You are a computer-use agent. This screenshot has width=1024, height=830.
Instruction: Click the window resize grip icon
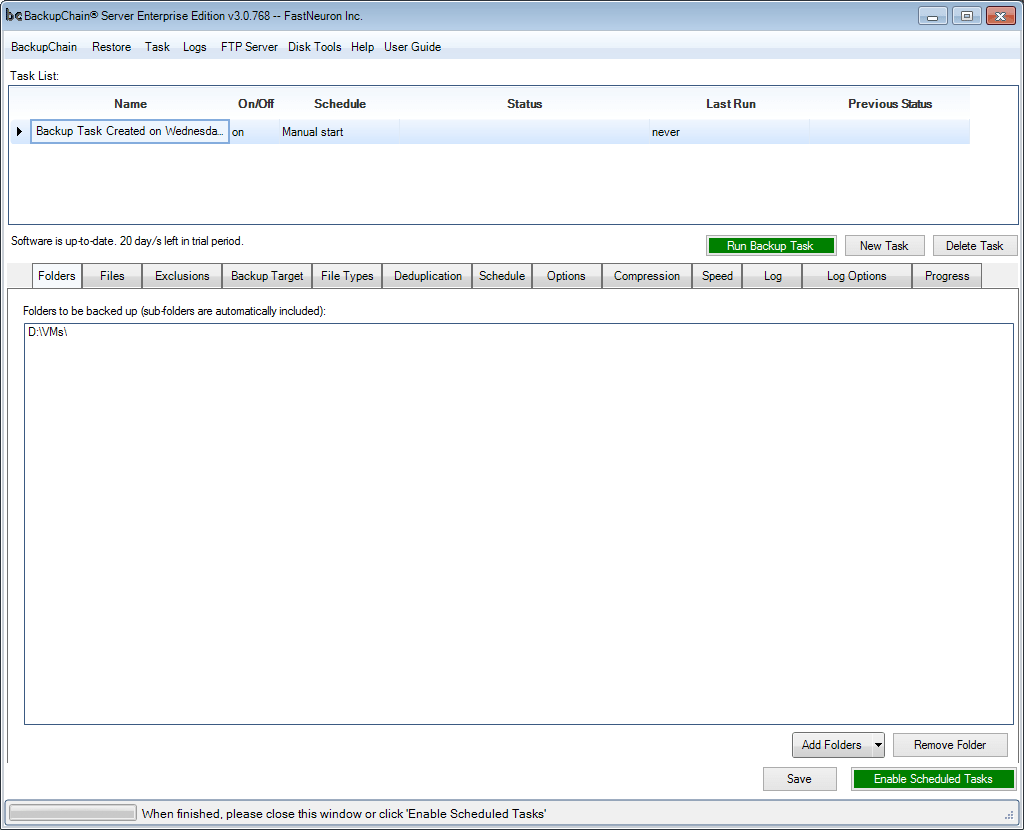pos(1009,815)
